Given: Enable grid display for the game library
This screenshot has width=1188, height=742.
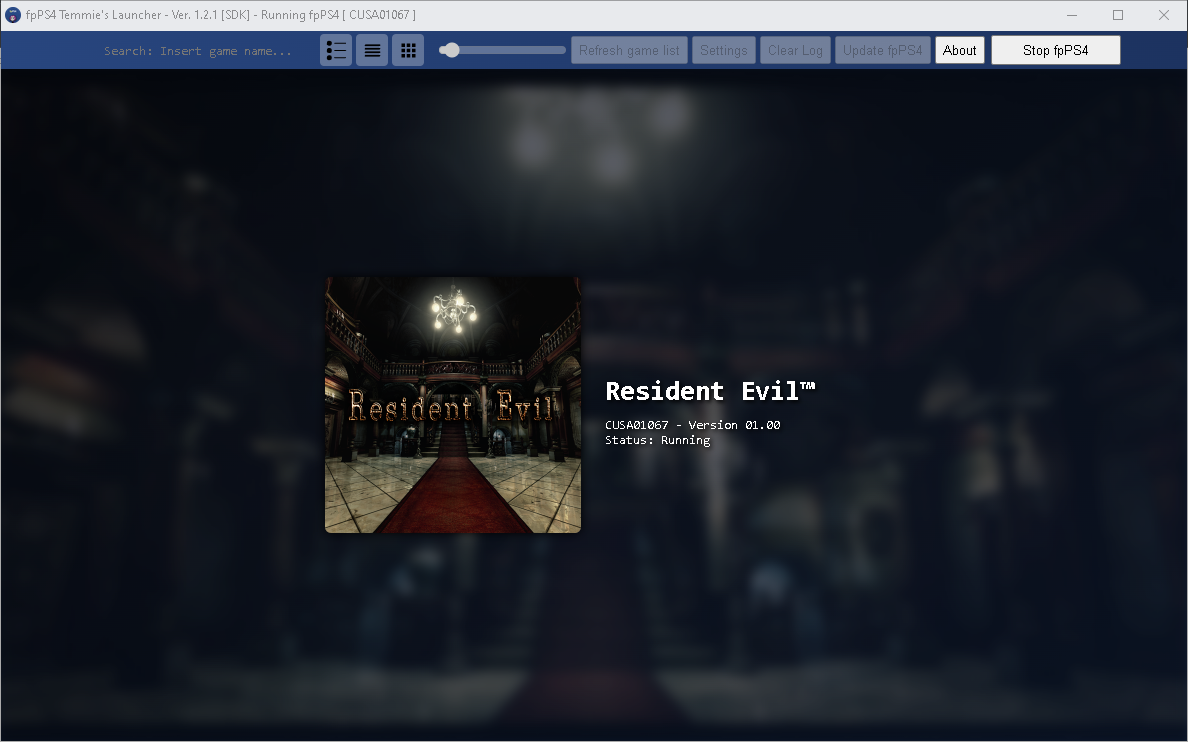Looking at the screenshot, I should click(x=407, y=49).
